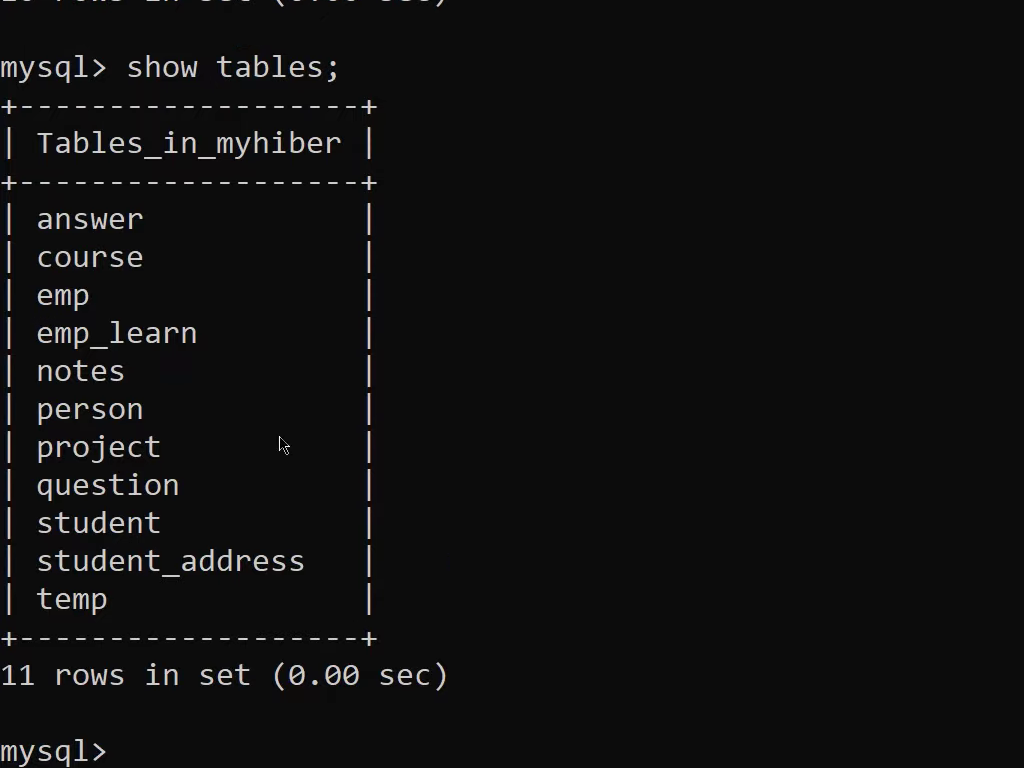Select the 'emp_learn' table name
Image resolution: width=1024 pixels, height=768 pixels.
pyautogui.click(x=117, y=334)
